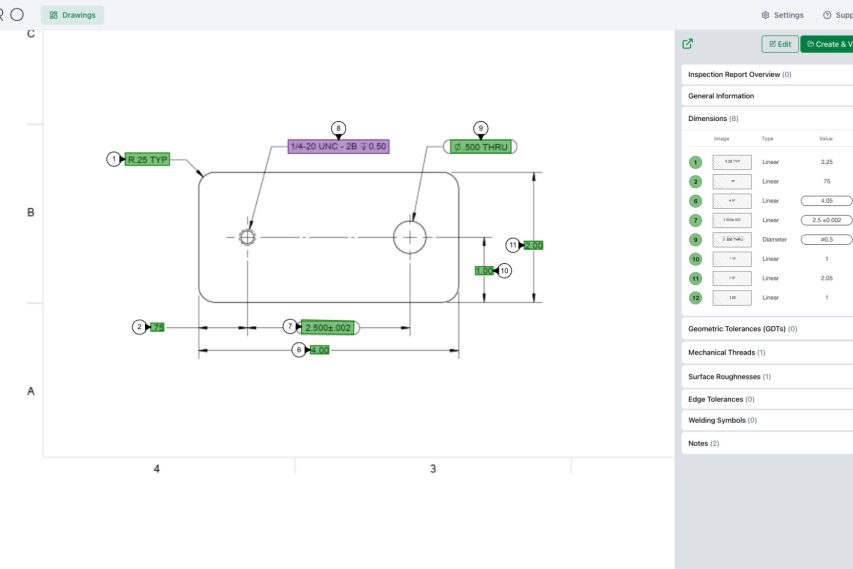Click balloon number 8 on the drawing

click(338, 129)
